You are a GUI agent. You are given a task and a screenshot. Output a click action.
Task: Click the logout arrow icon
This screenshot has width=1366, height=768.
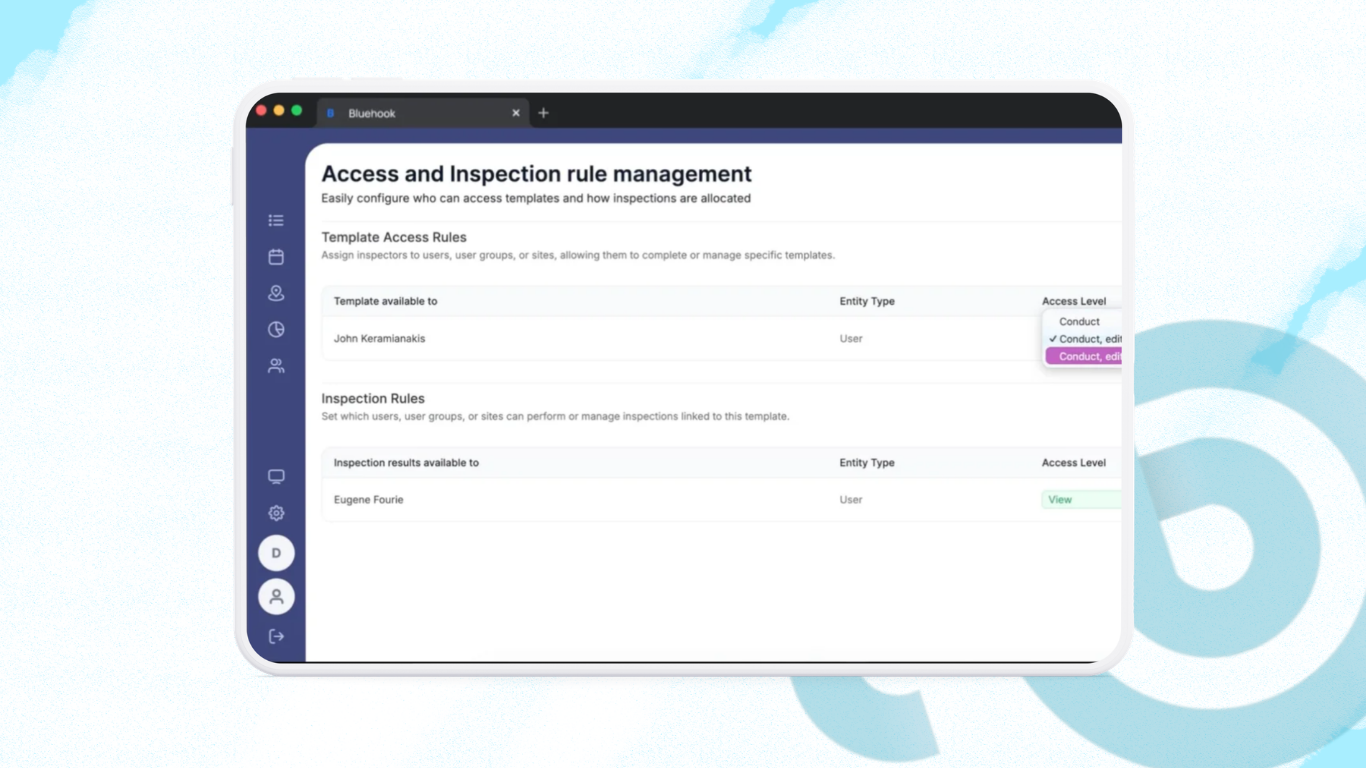(276, 636)
